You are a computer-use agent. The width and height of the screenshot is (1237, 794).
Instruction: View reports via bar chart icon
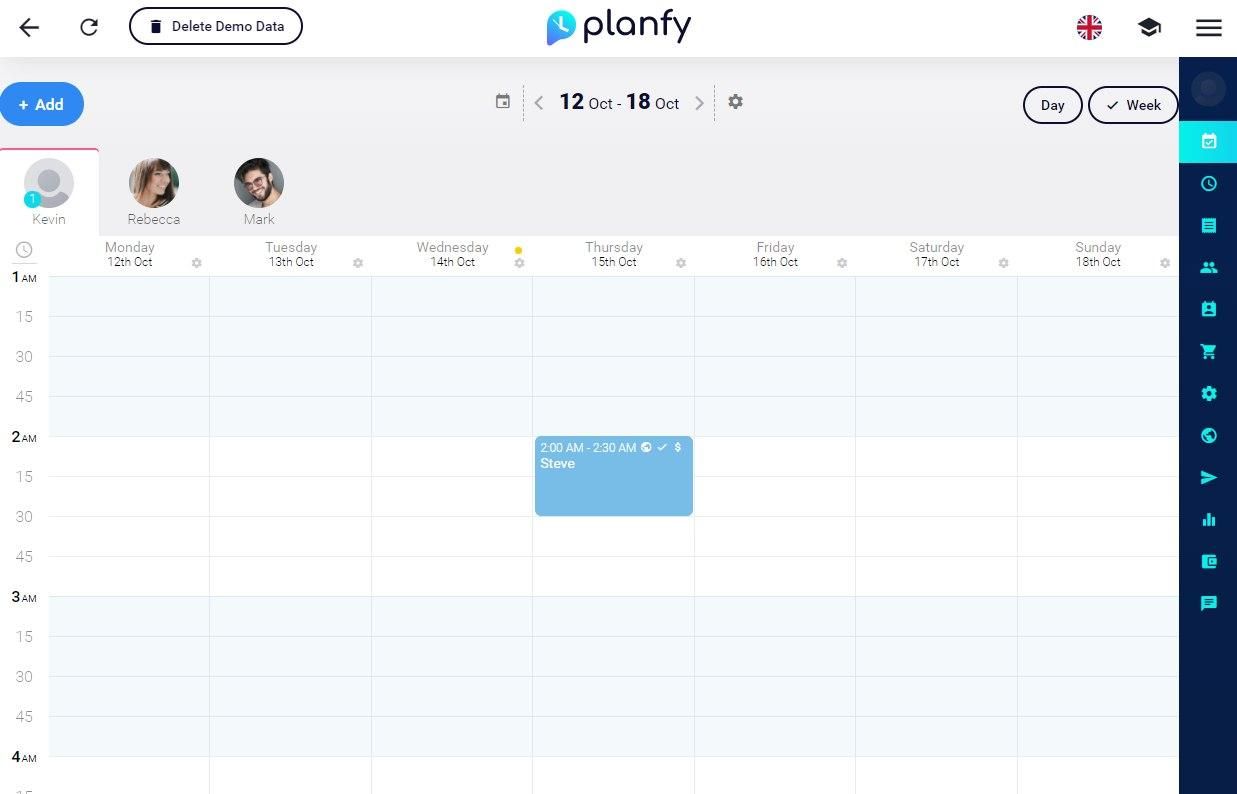pyautogui.click(x=1209, y=519)
